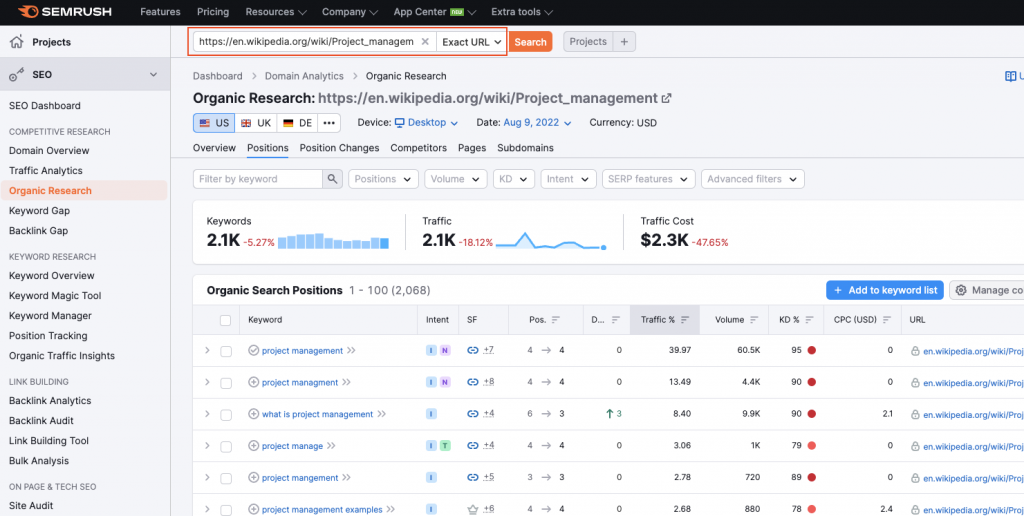Viewport: 1024px width, 516px height.
Task: Switch to the Overview tab
Action: pyautogui.click(x=214, y=148)
